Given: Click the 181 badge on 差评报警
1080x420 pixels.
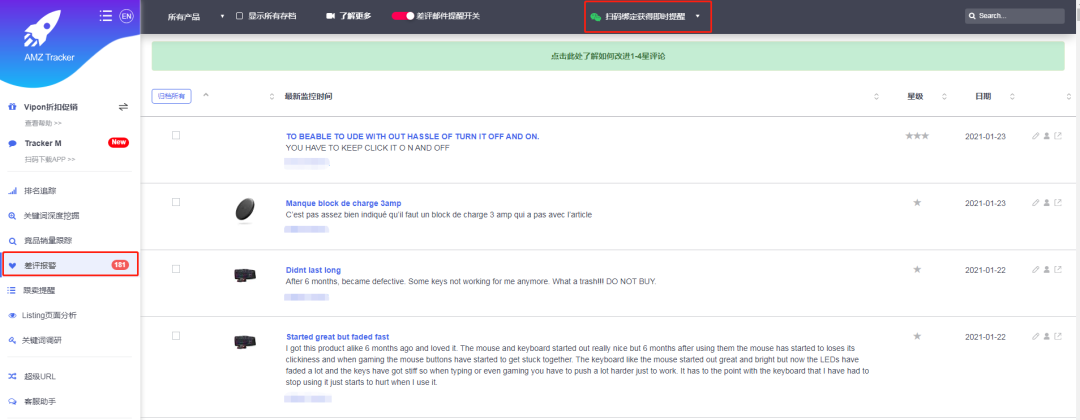Looking at the screenshot, I should point(120,265).
